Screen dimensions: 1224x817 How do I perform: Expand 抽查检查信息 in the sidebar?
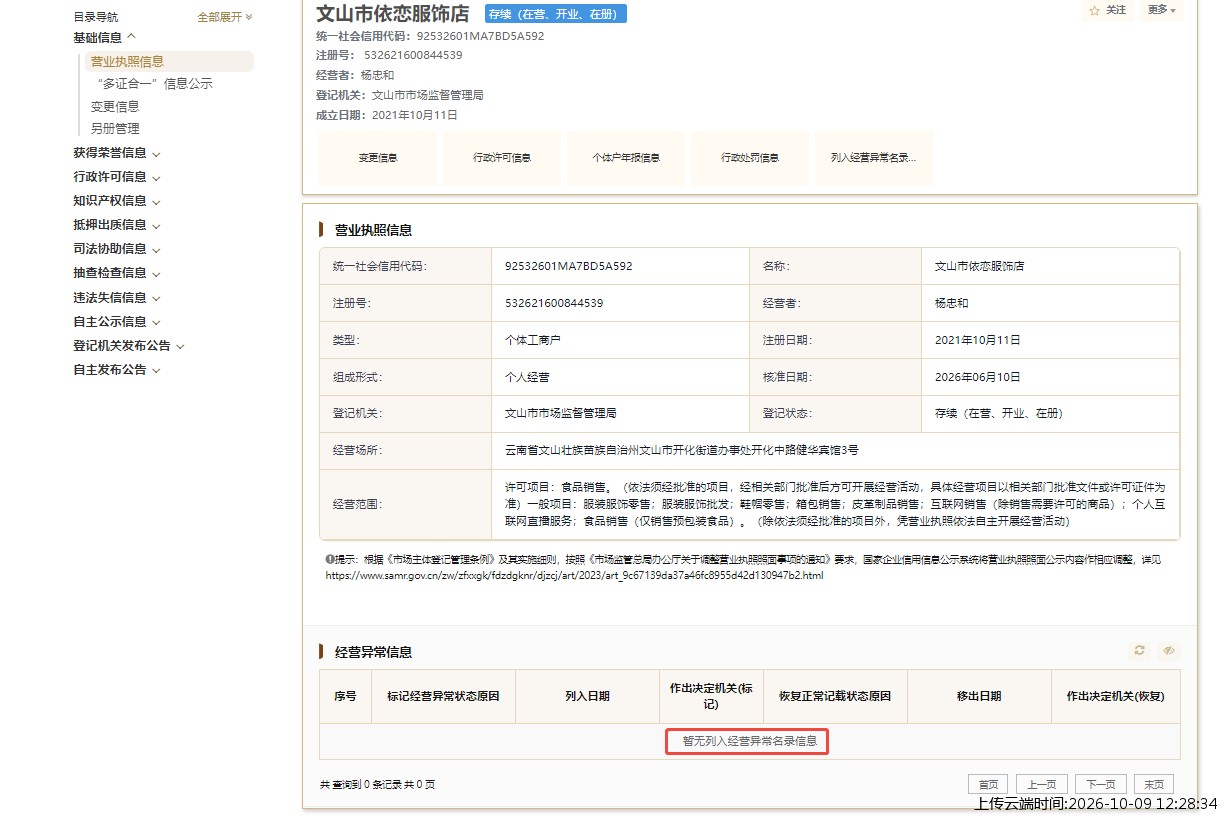pyautogui.click(x=116, y=273)
